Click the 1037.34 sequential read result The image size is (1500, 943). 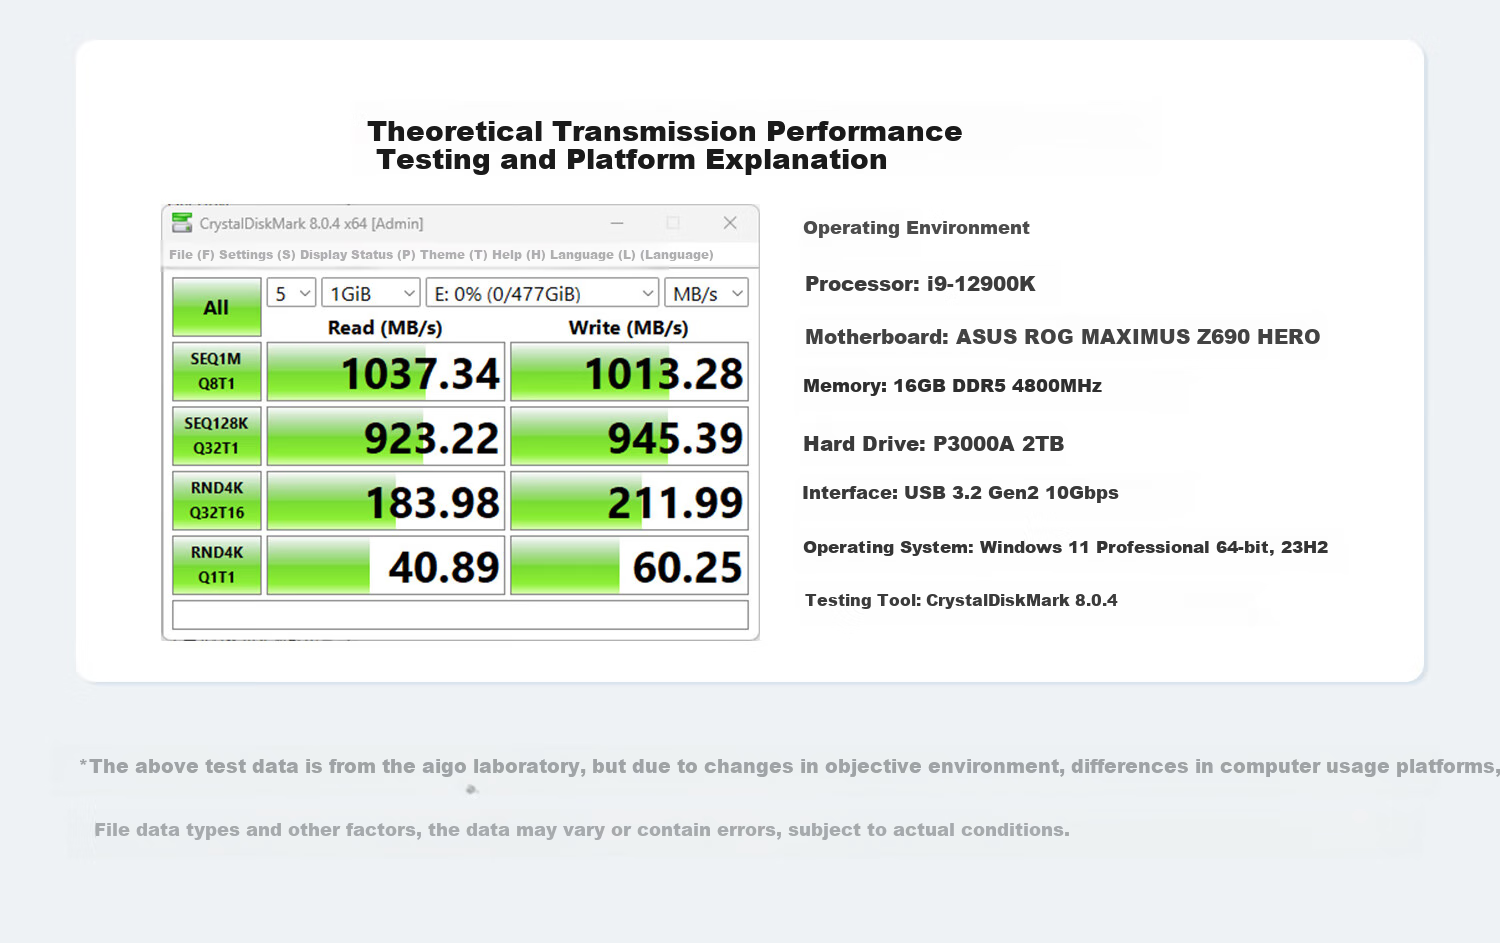(x=385, y=372)
